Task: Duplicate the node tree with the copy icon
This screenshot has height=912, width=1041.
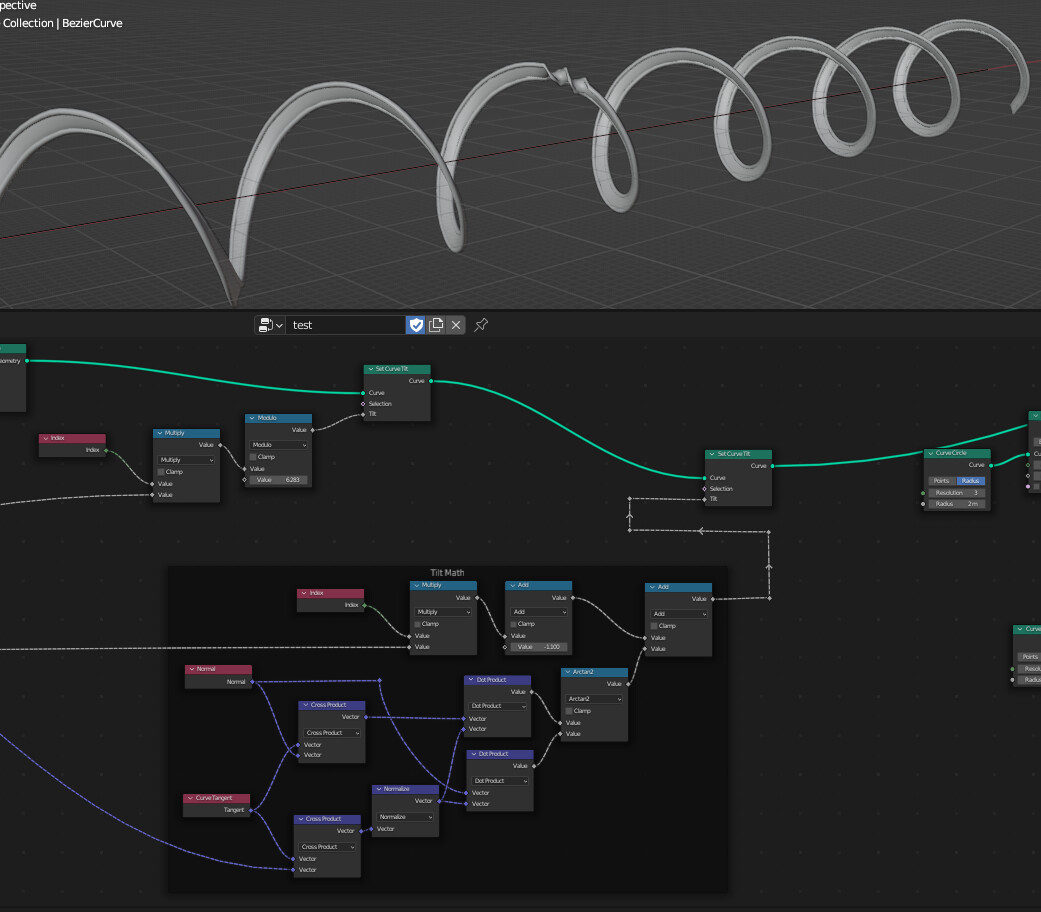Action: [x=436, y=324]
